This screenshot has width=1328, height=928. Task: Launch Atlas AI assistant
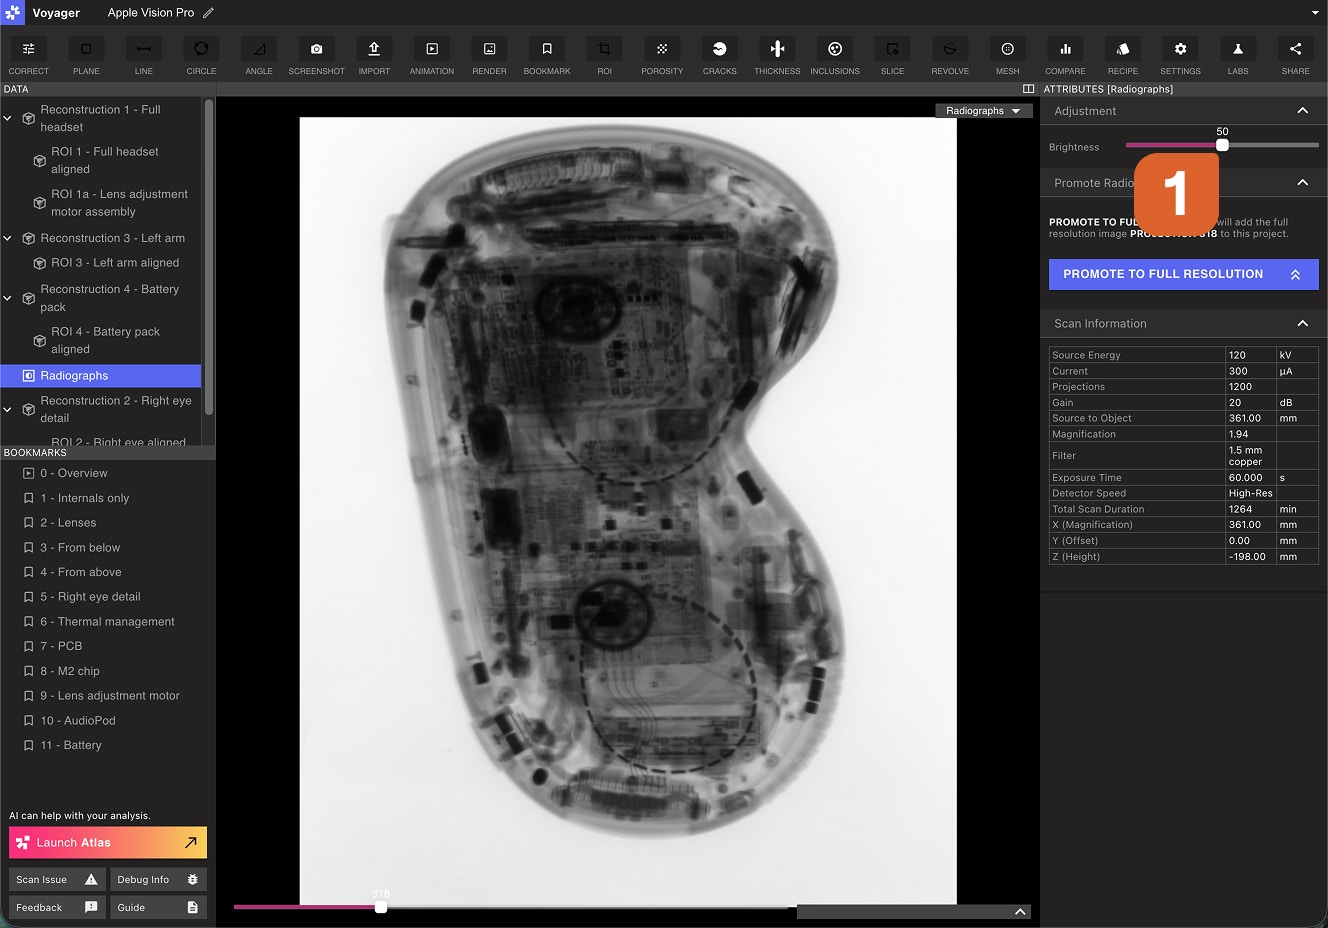pos(108,842)
